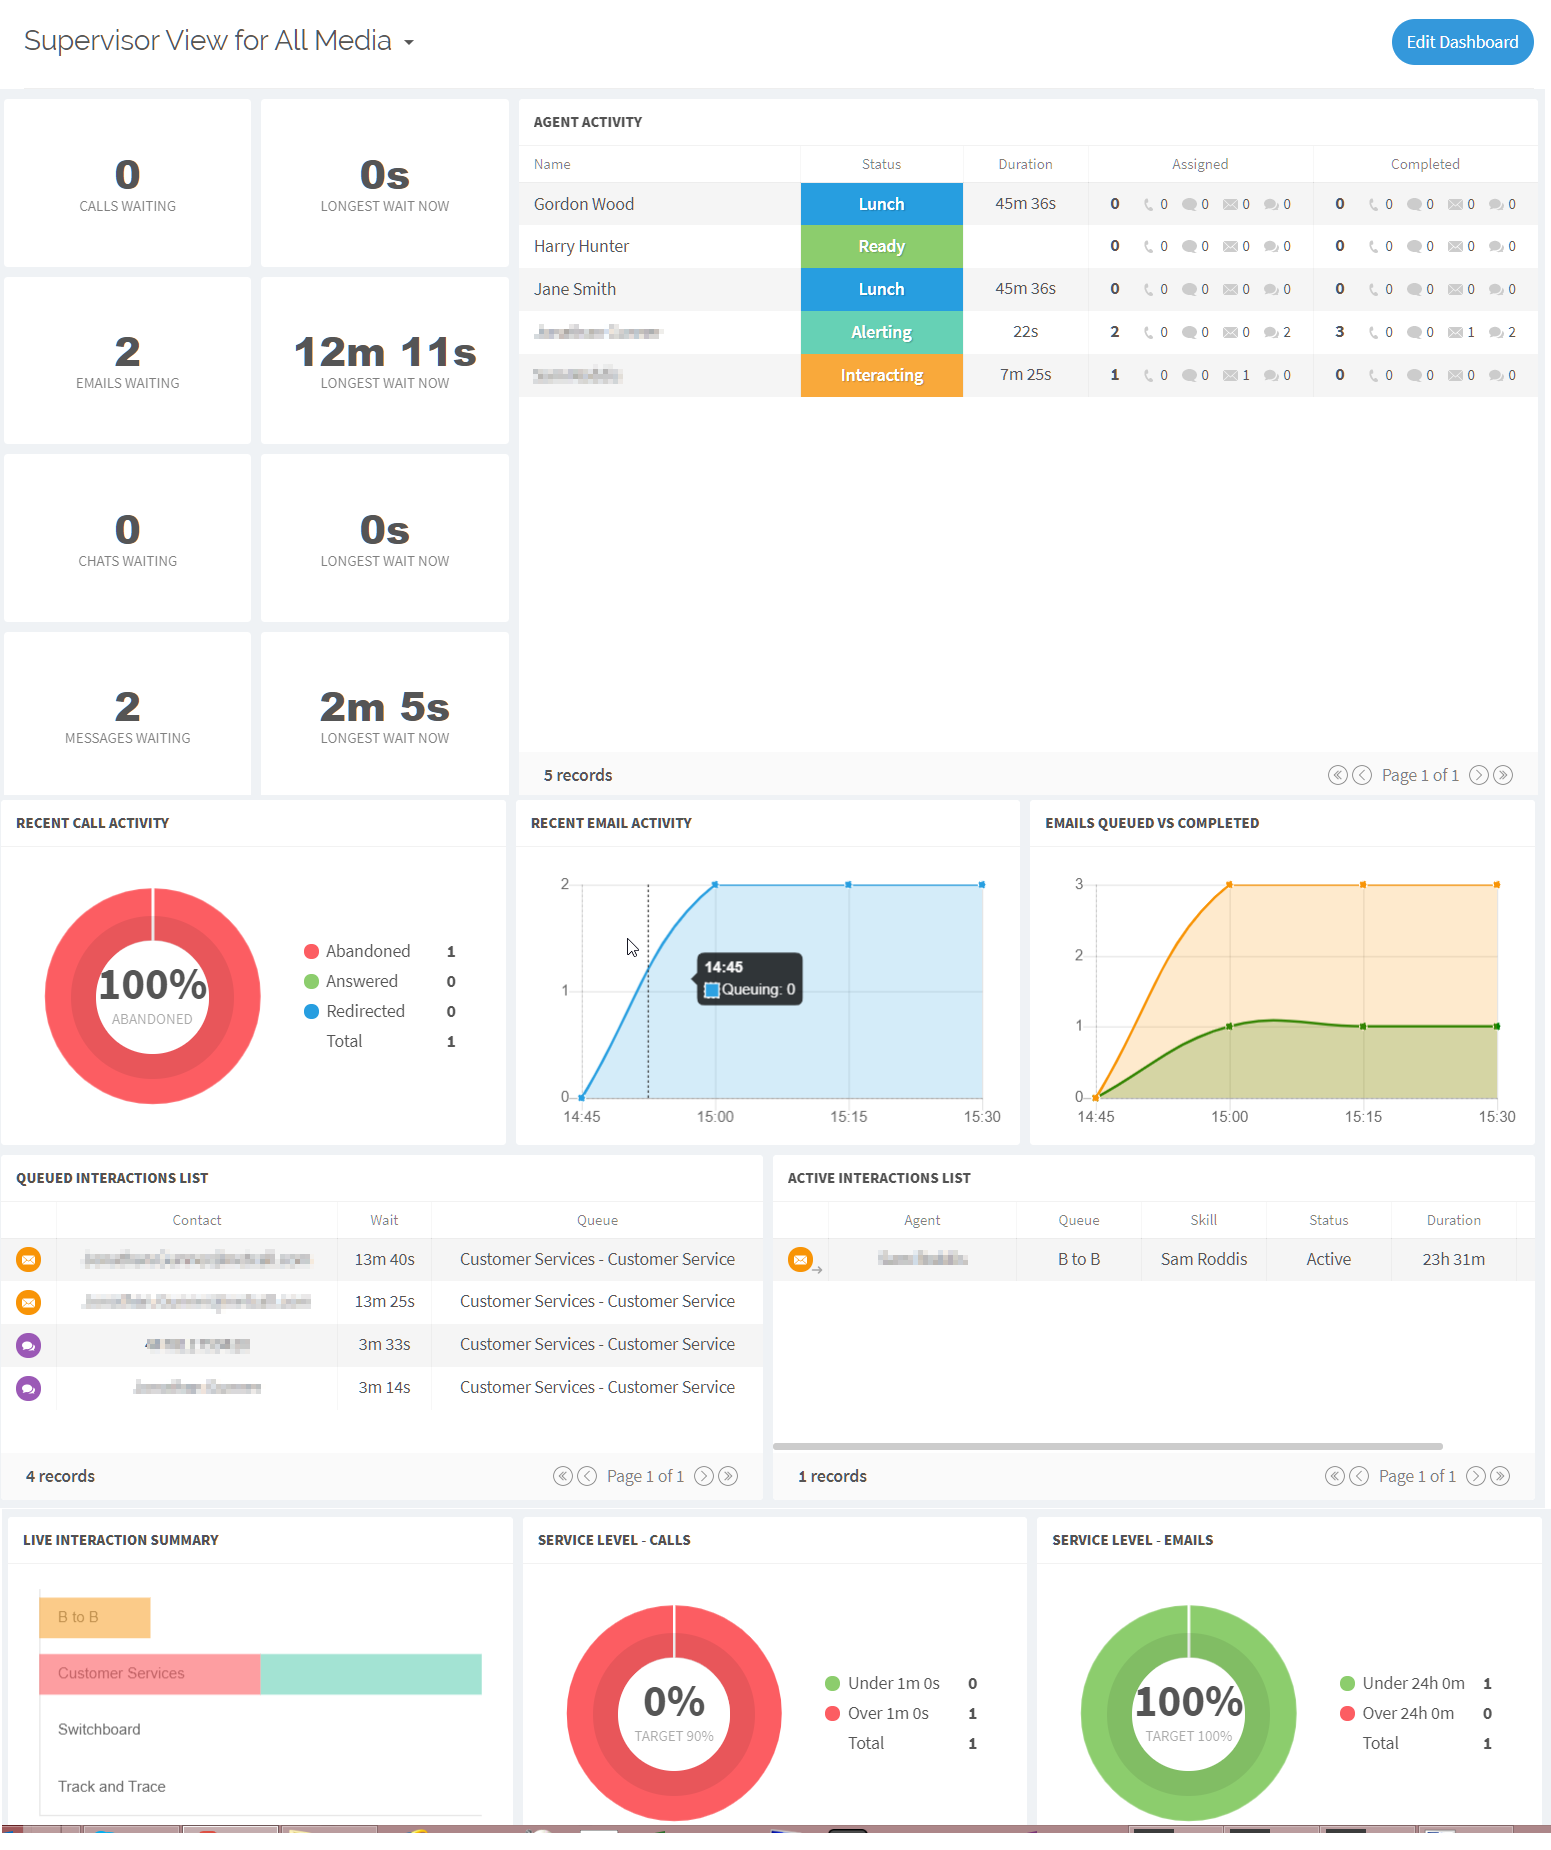Jump to first page in Agent Activity
This screenshot has height=1850, width=1551.
pos(1337,775)
